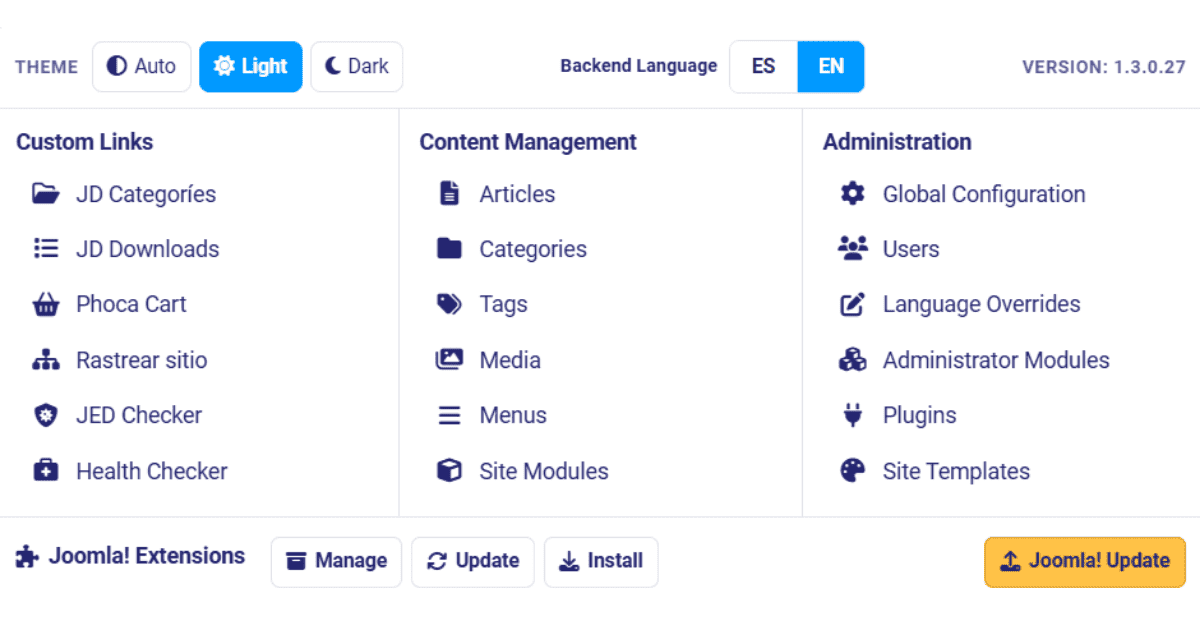Open Site Templates
The image size is (1200, 630).
pyautogui.click(x=956, y=471)
